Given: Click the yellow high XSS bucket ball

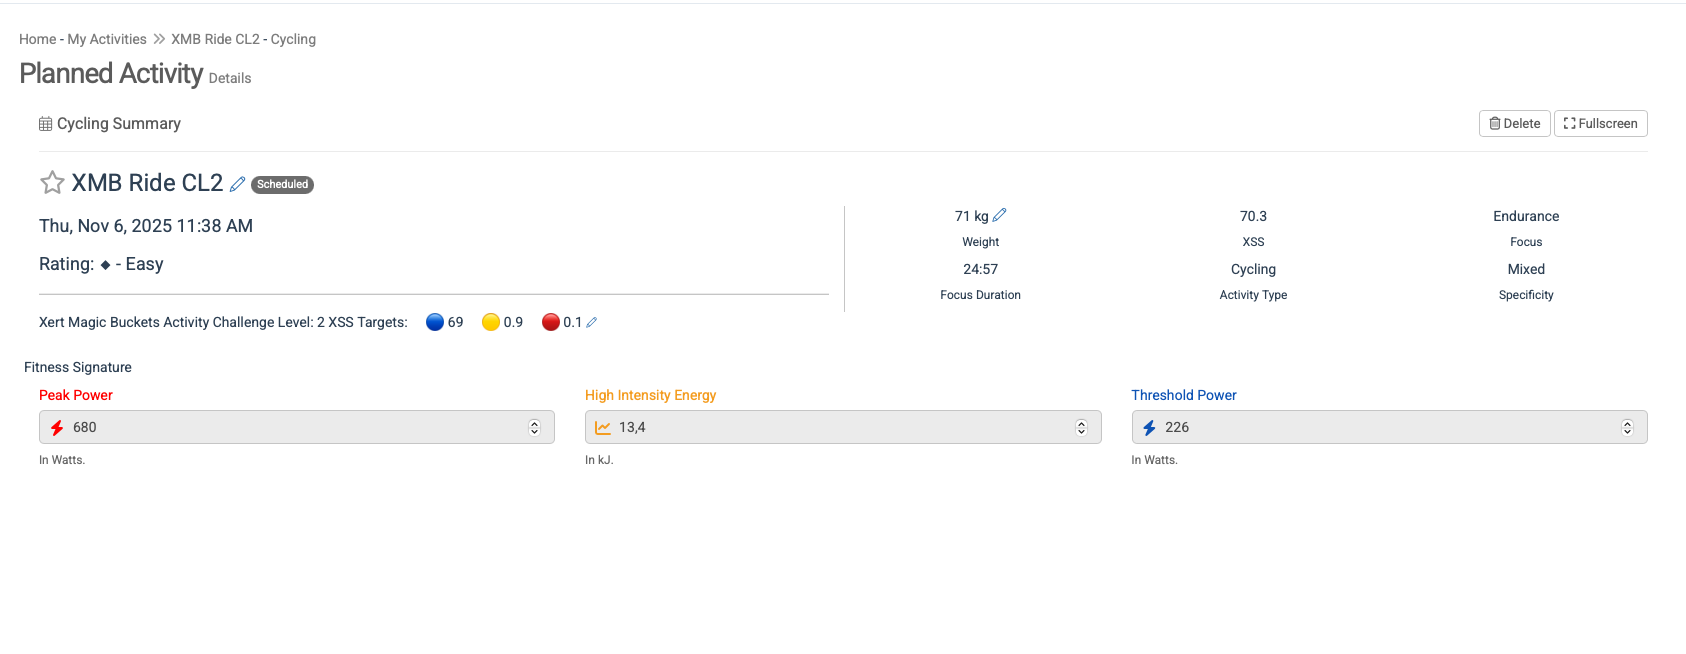Looking at the screenshot, I should pyautogui.click(x=491, y=322).
